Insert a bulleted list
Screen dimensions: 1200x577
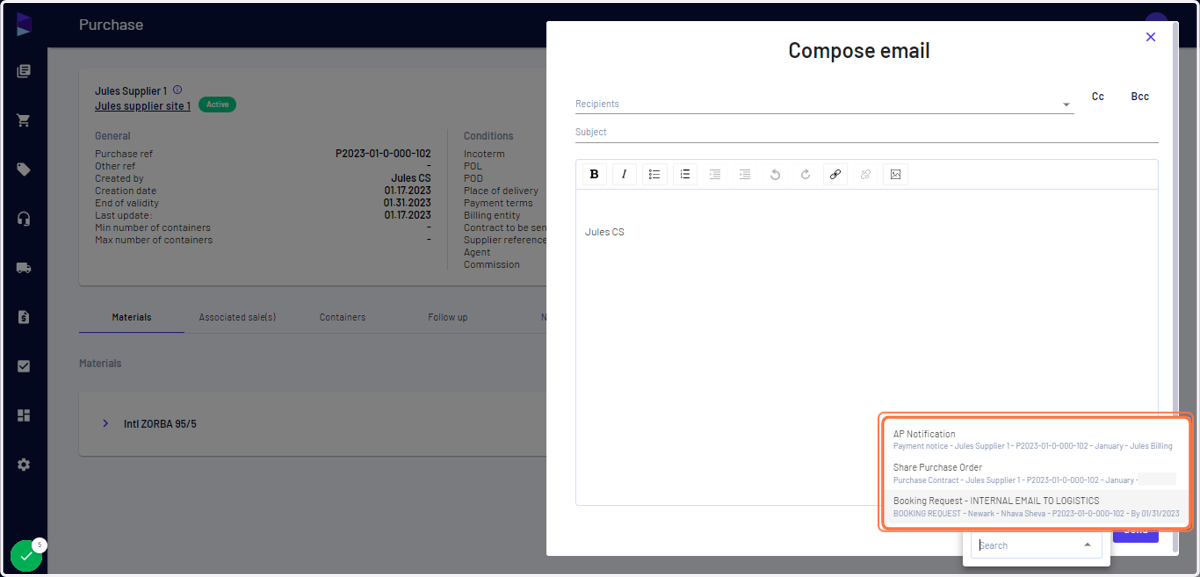[x=655, y=174]
